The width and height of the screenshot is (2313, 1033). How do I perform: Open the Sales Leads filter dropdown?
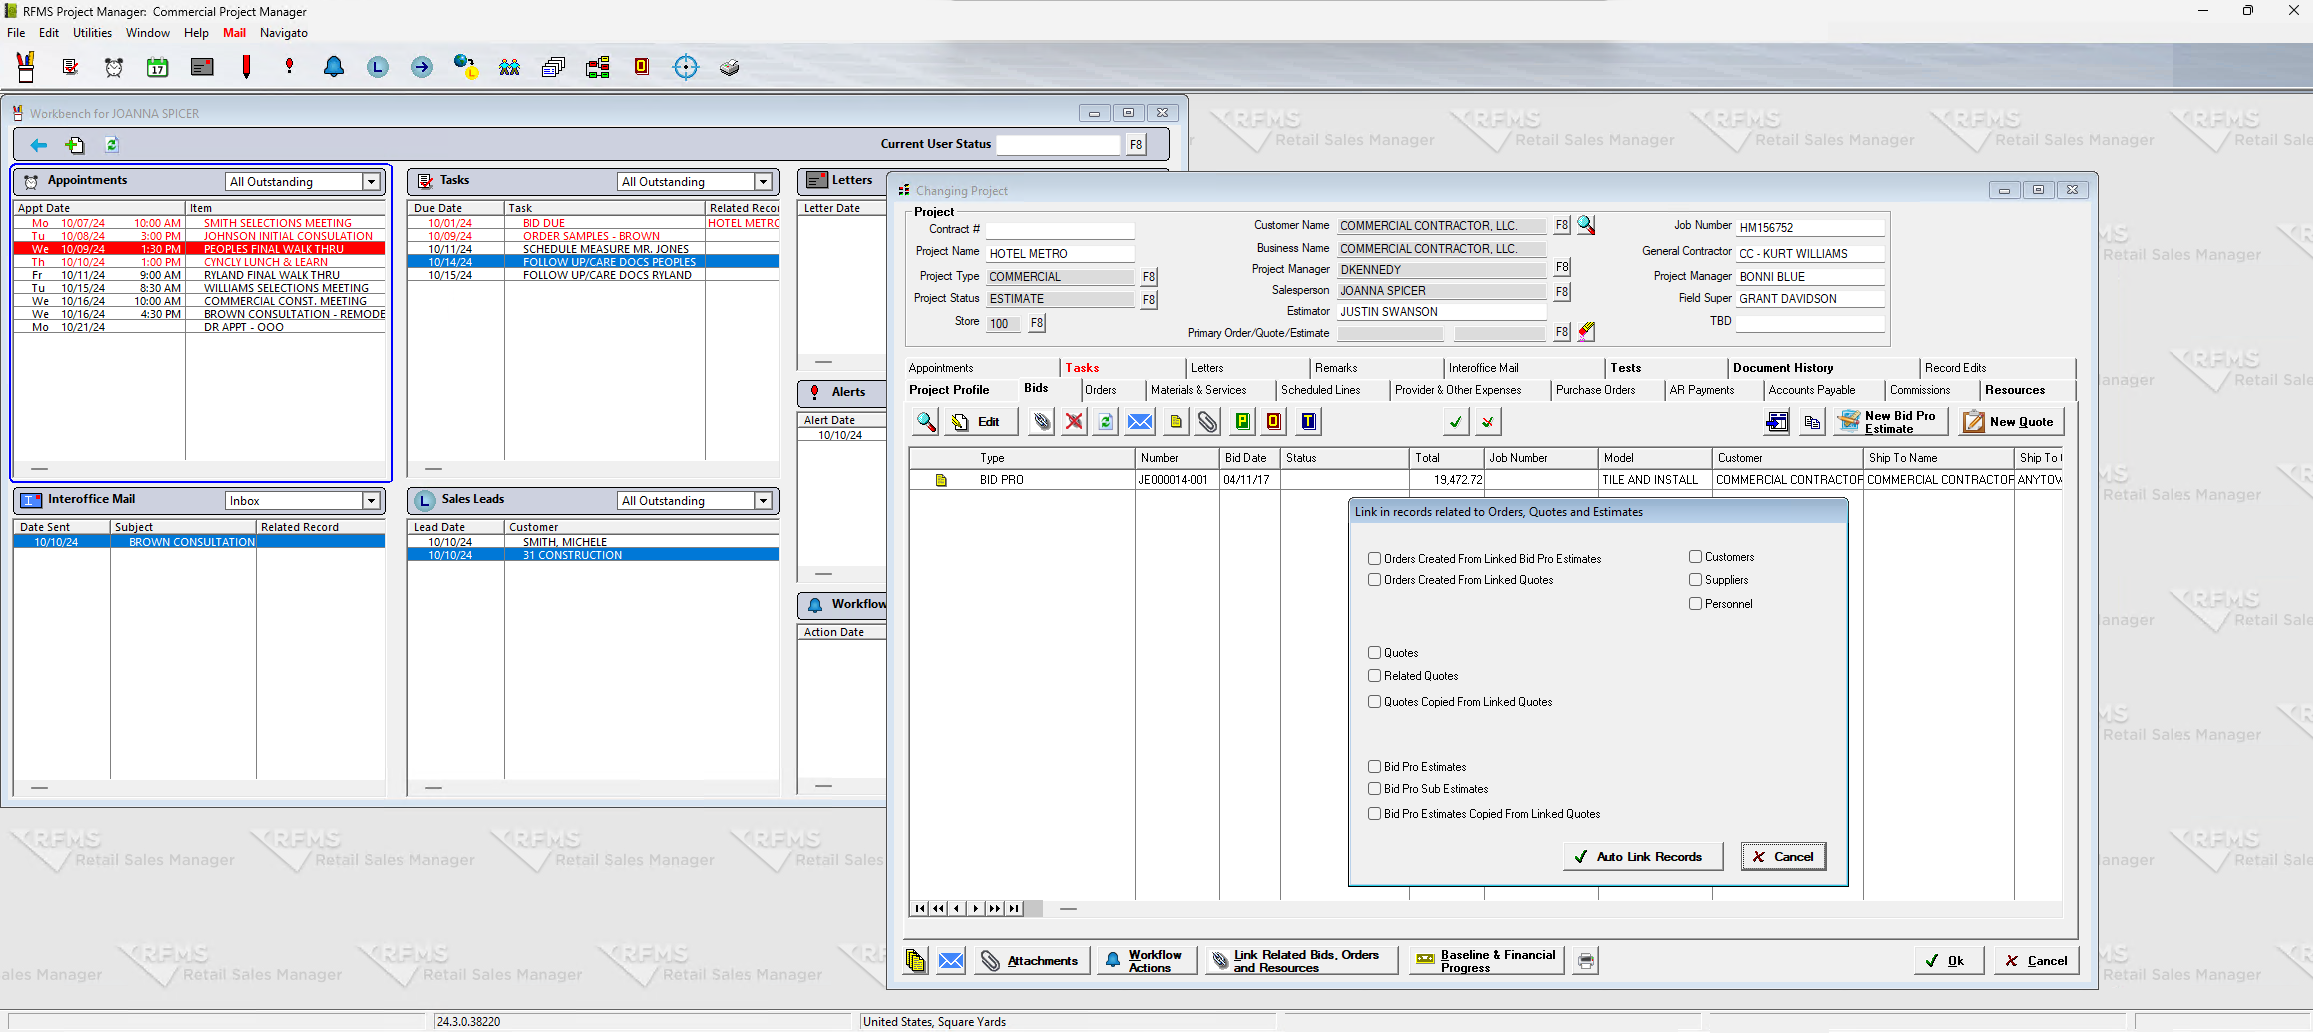[762, 500]
